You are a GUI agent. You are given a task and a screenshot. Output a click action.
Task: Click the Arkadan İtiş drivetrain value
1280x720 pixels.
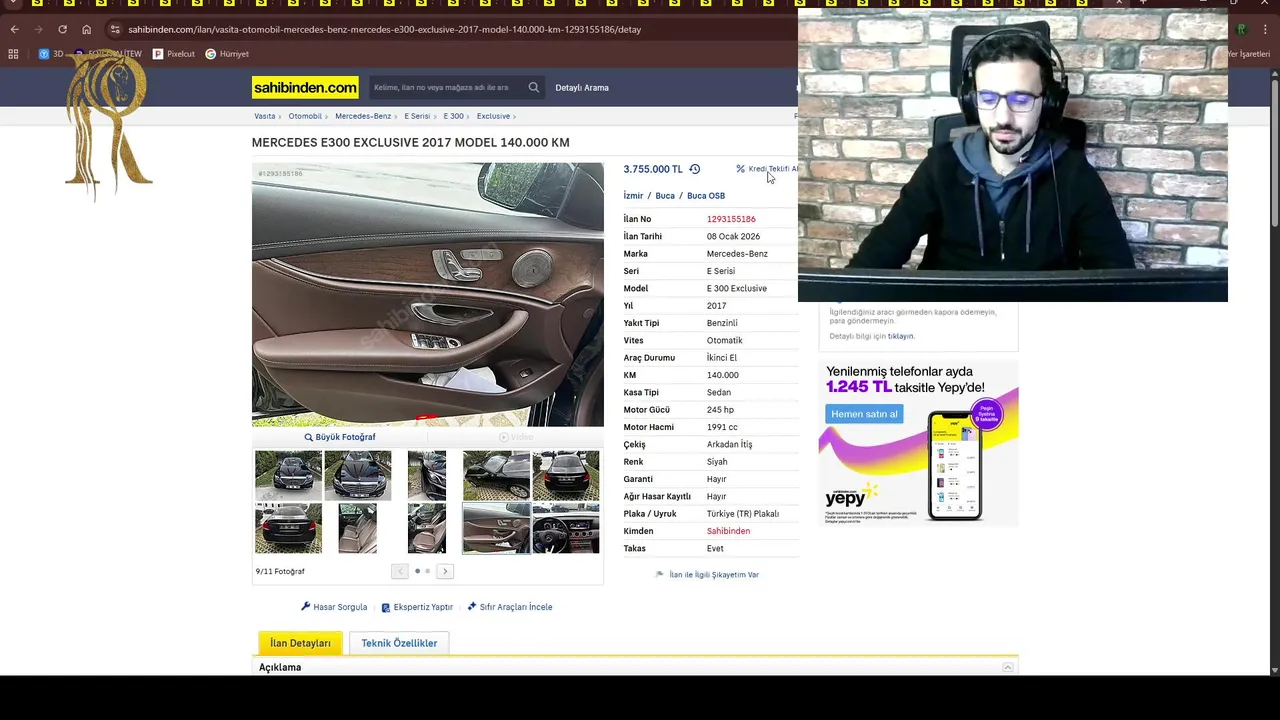tap(729, 444)
